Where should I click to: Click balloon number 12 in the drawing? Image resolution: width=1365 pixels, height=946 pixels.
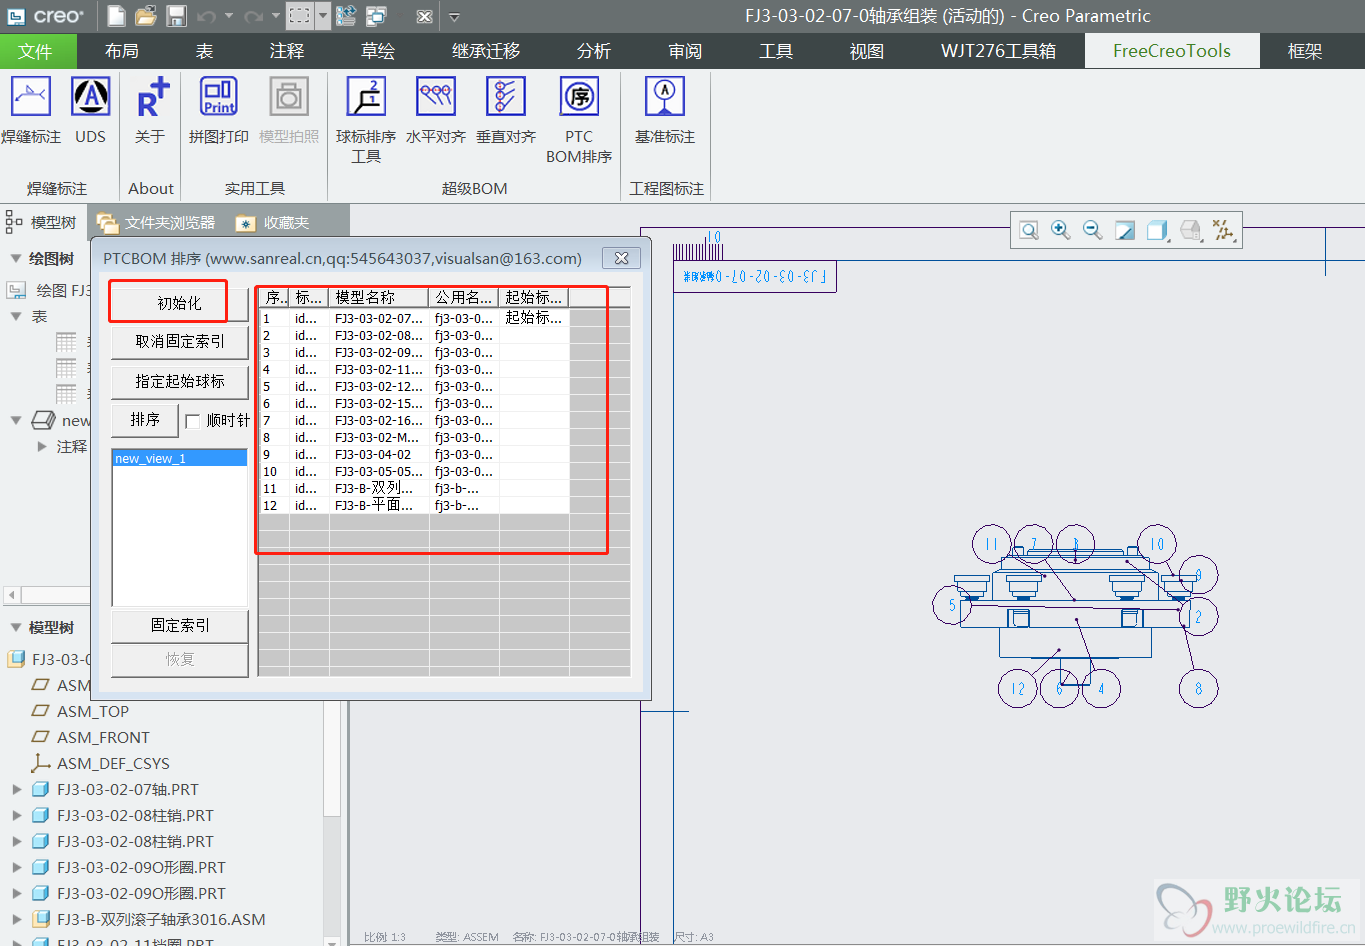point(1017,688)
